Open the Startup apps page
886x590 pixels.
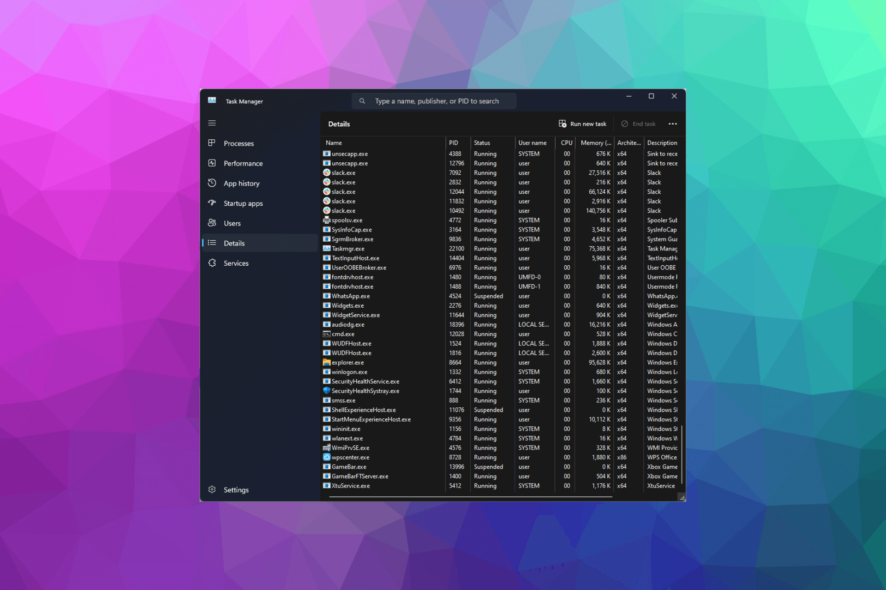[x=261, y=203]
